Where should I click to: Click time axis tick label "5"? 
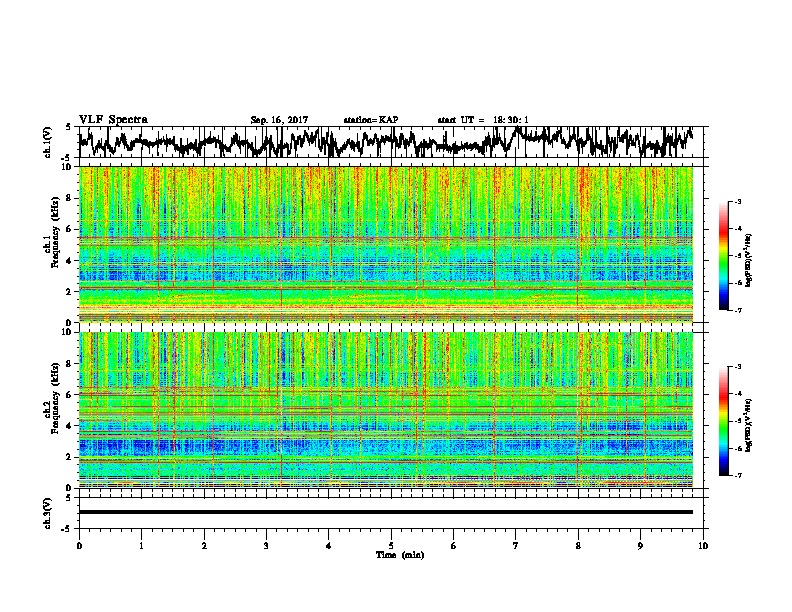(x=391, y=546)
